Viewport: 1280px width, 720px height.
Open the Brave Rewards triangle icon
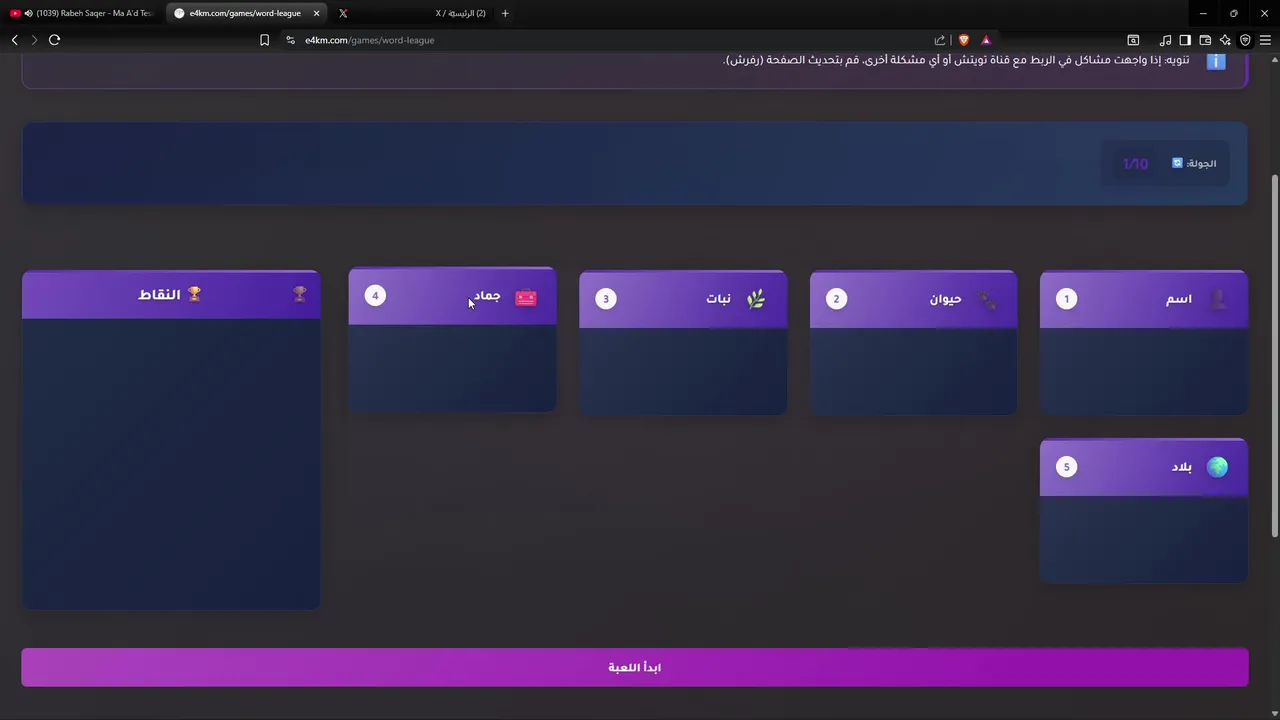(x=986, y=40)
